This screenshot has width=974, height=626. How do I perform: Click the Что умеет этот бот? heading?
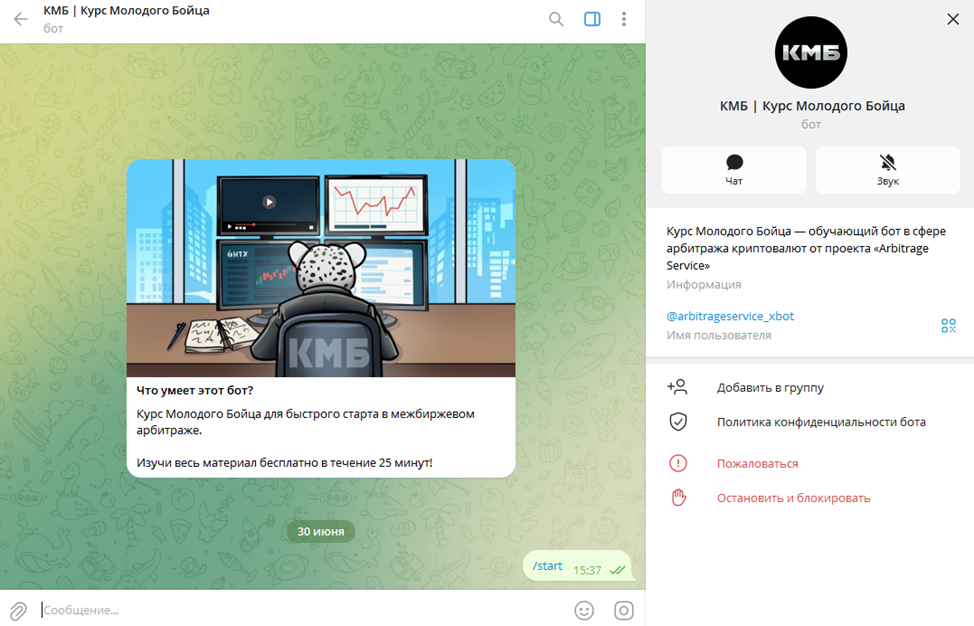tap(194, 391)
